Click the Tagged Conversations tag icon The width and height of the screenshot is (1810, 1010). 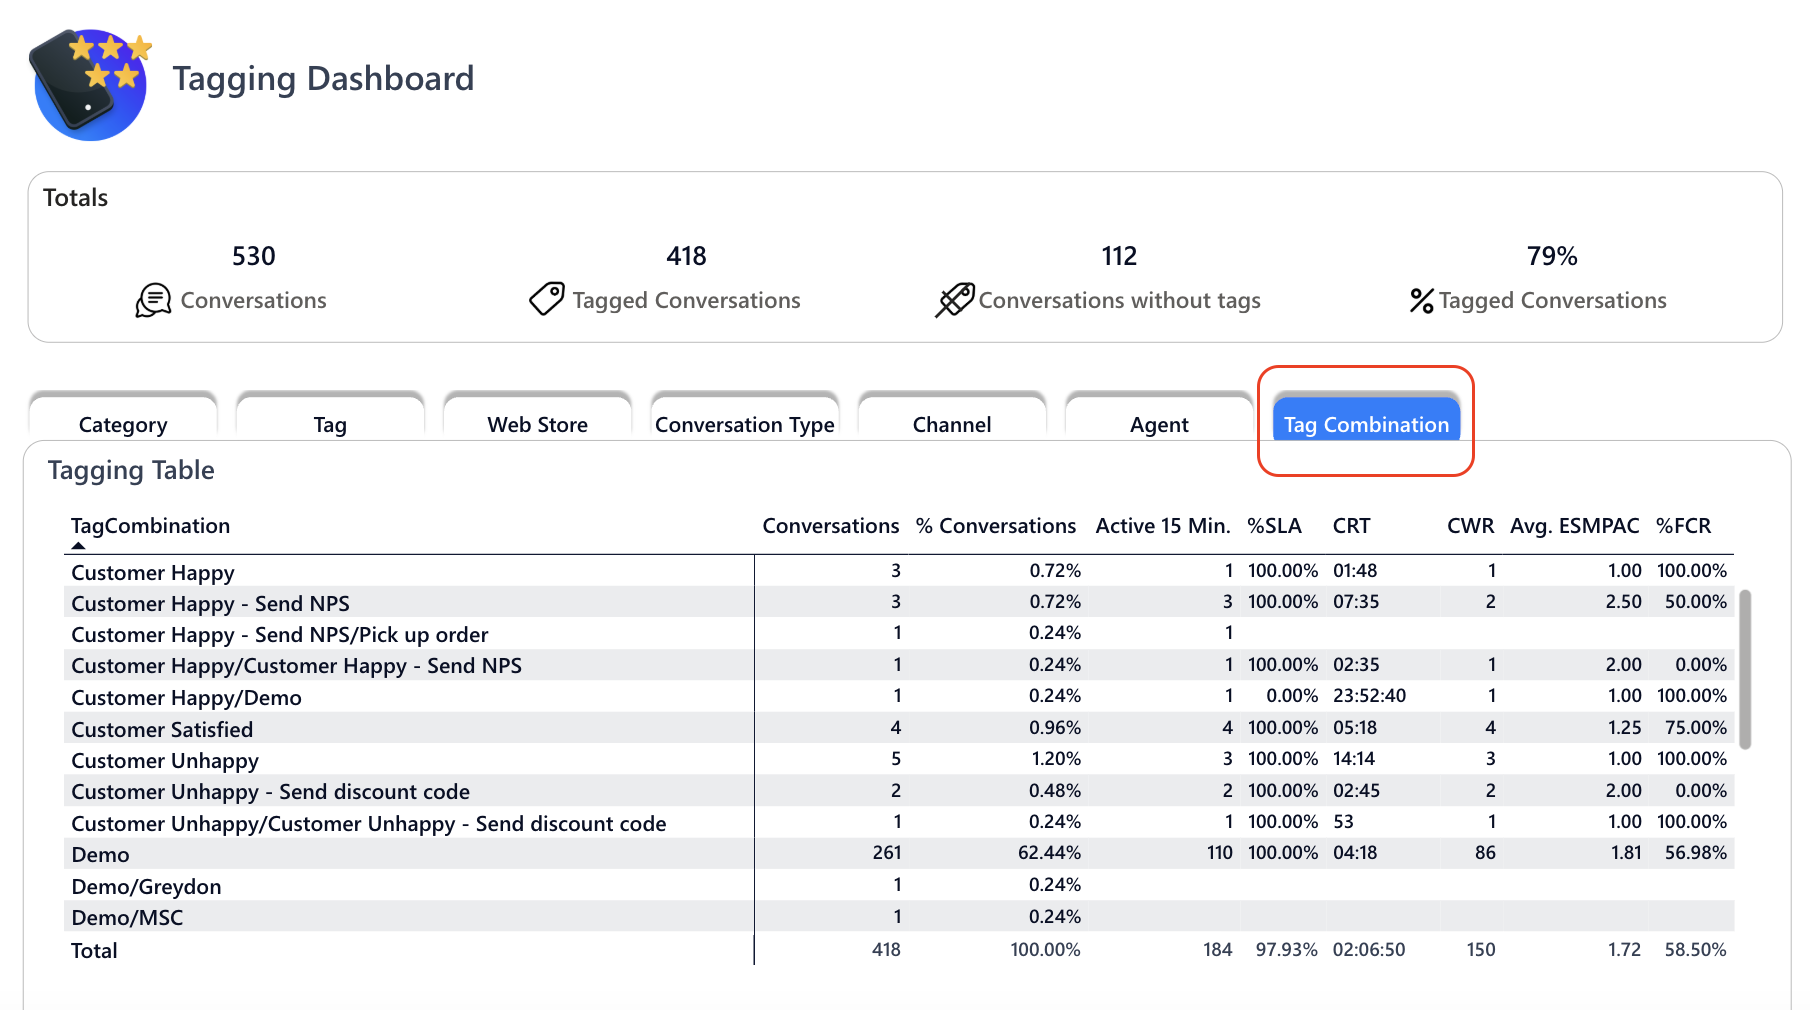(546, 299)
